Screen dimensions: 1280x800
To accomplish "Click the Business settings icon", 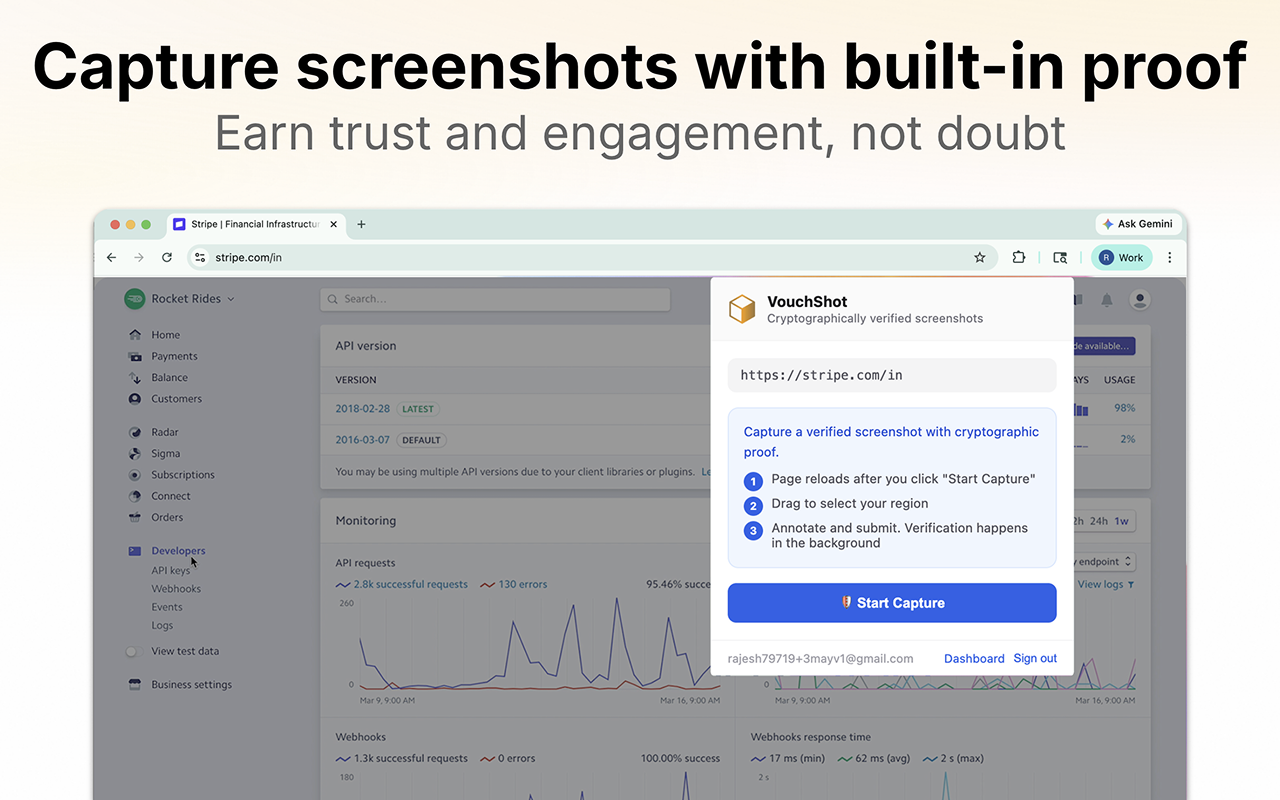I will click(135, 685).
